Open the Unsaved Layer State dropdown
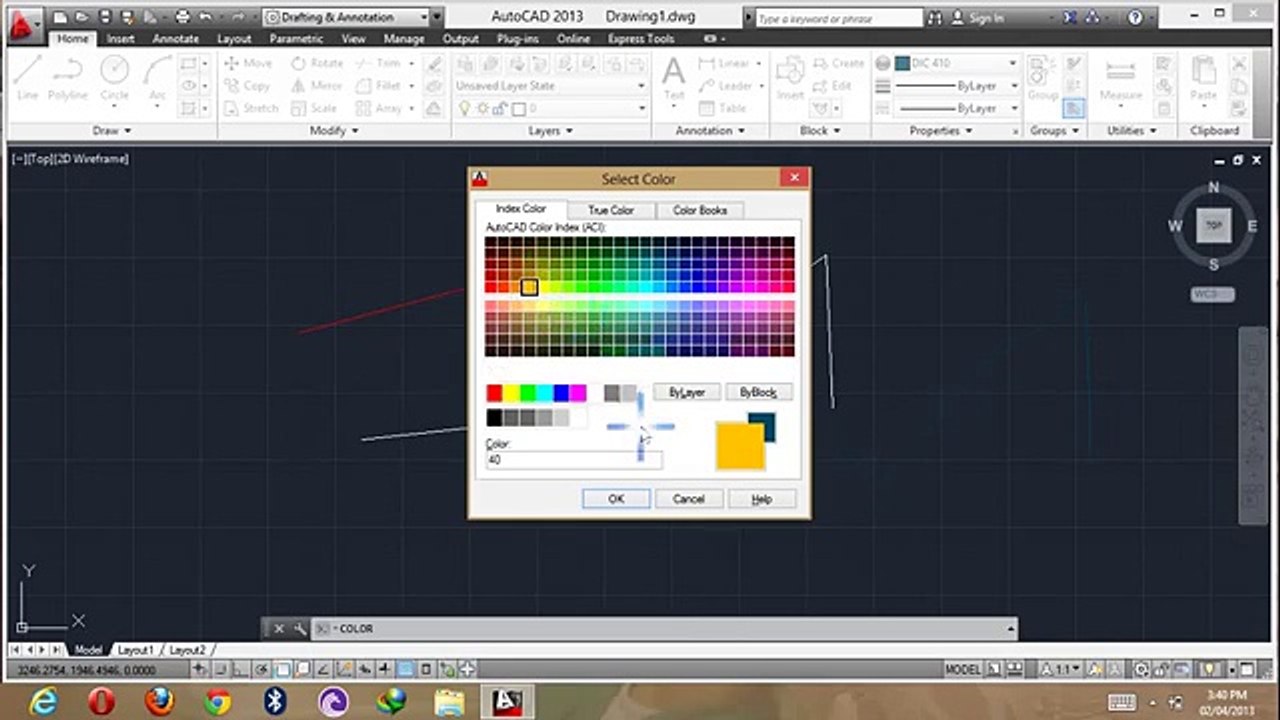1280x720 pixels. (550, 86)
